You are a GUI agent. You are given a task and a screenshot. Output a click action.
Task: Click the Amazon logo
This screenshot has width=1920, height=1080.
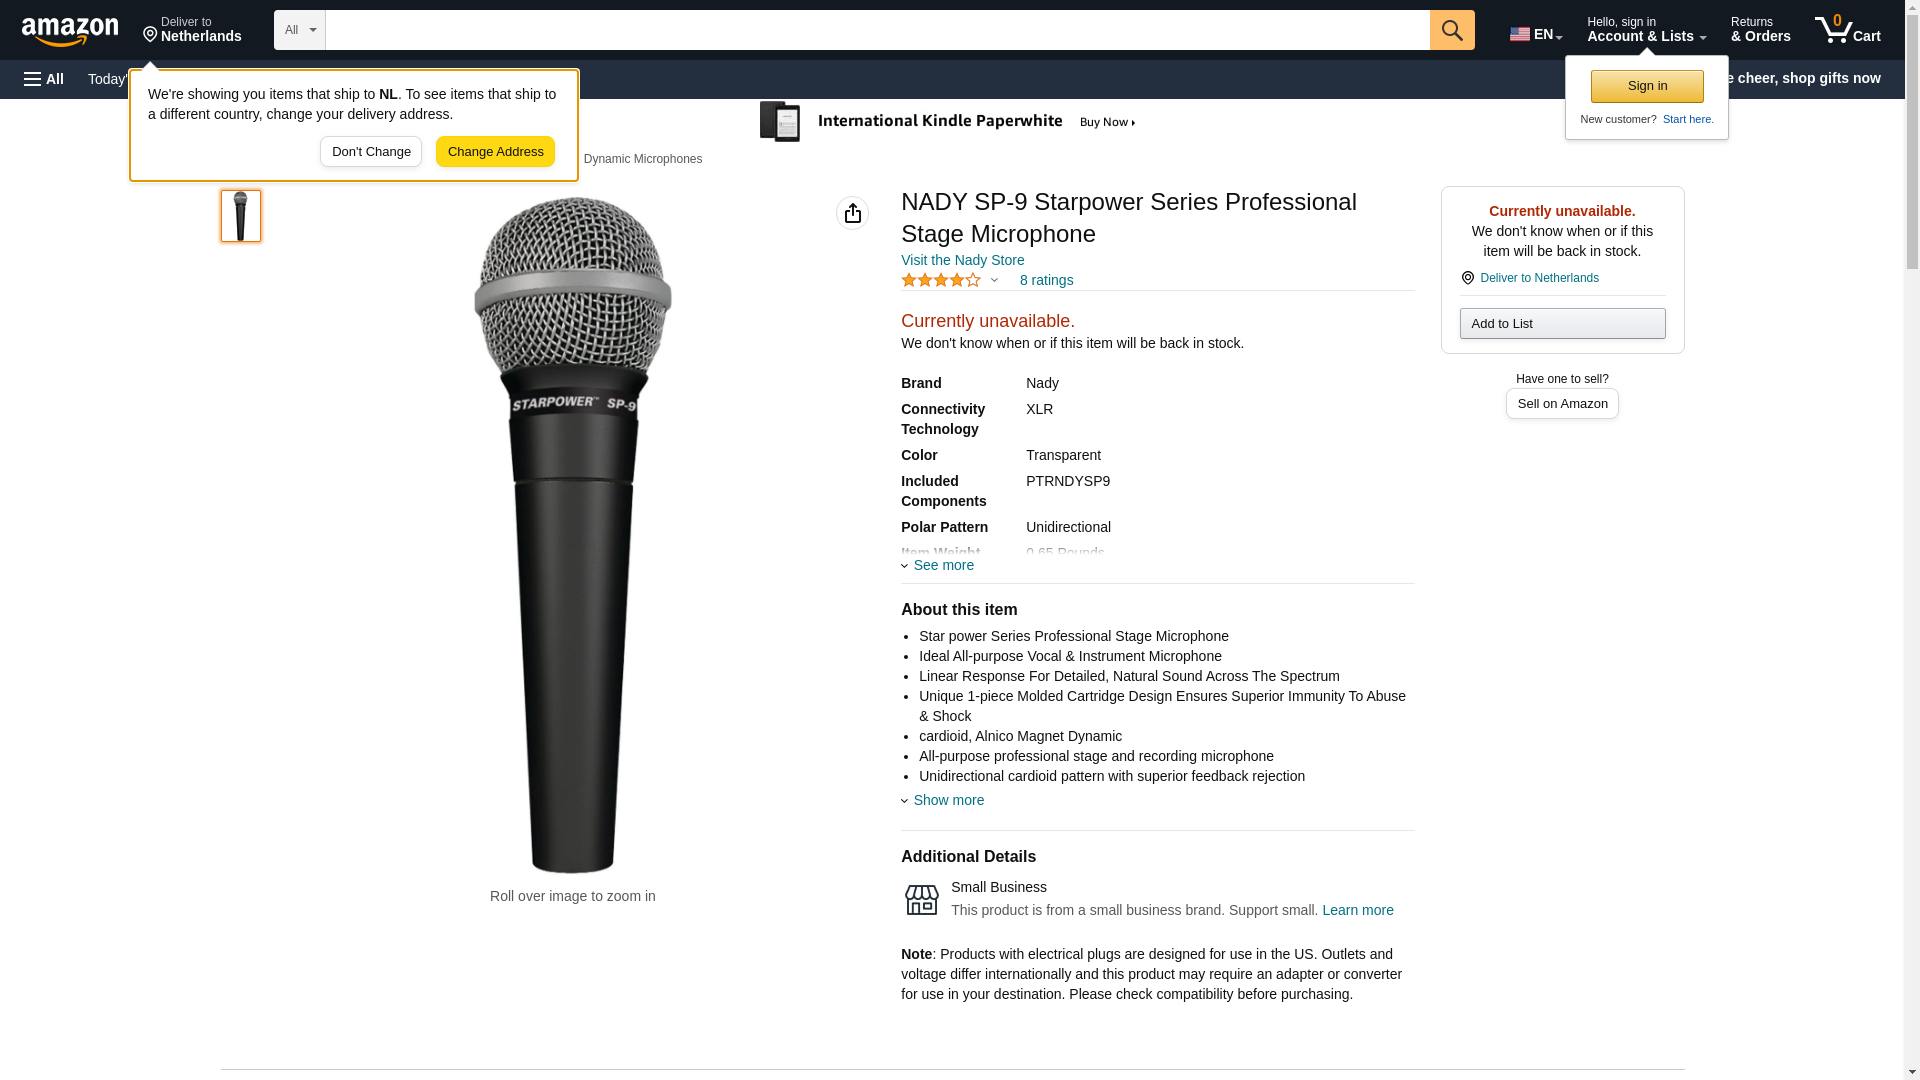coord(70,31)
